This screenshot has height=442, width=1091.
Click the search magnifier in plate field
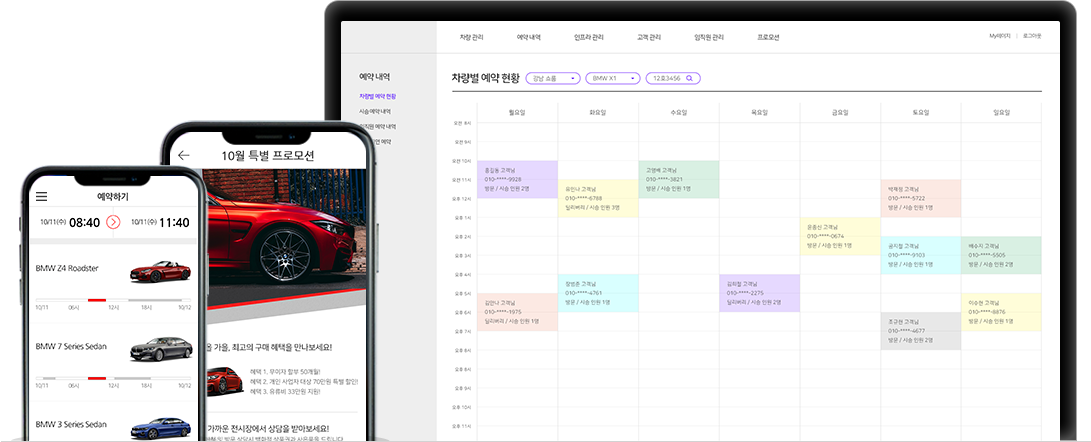tap(690, 79)
